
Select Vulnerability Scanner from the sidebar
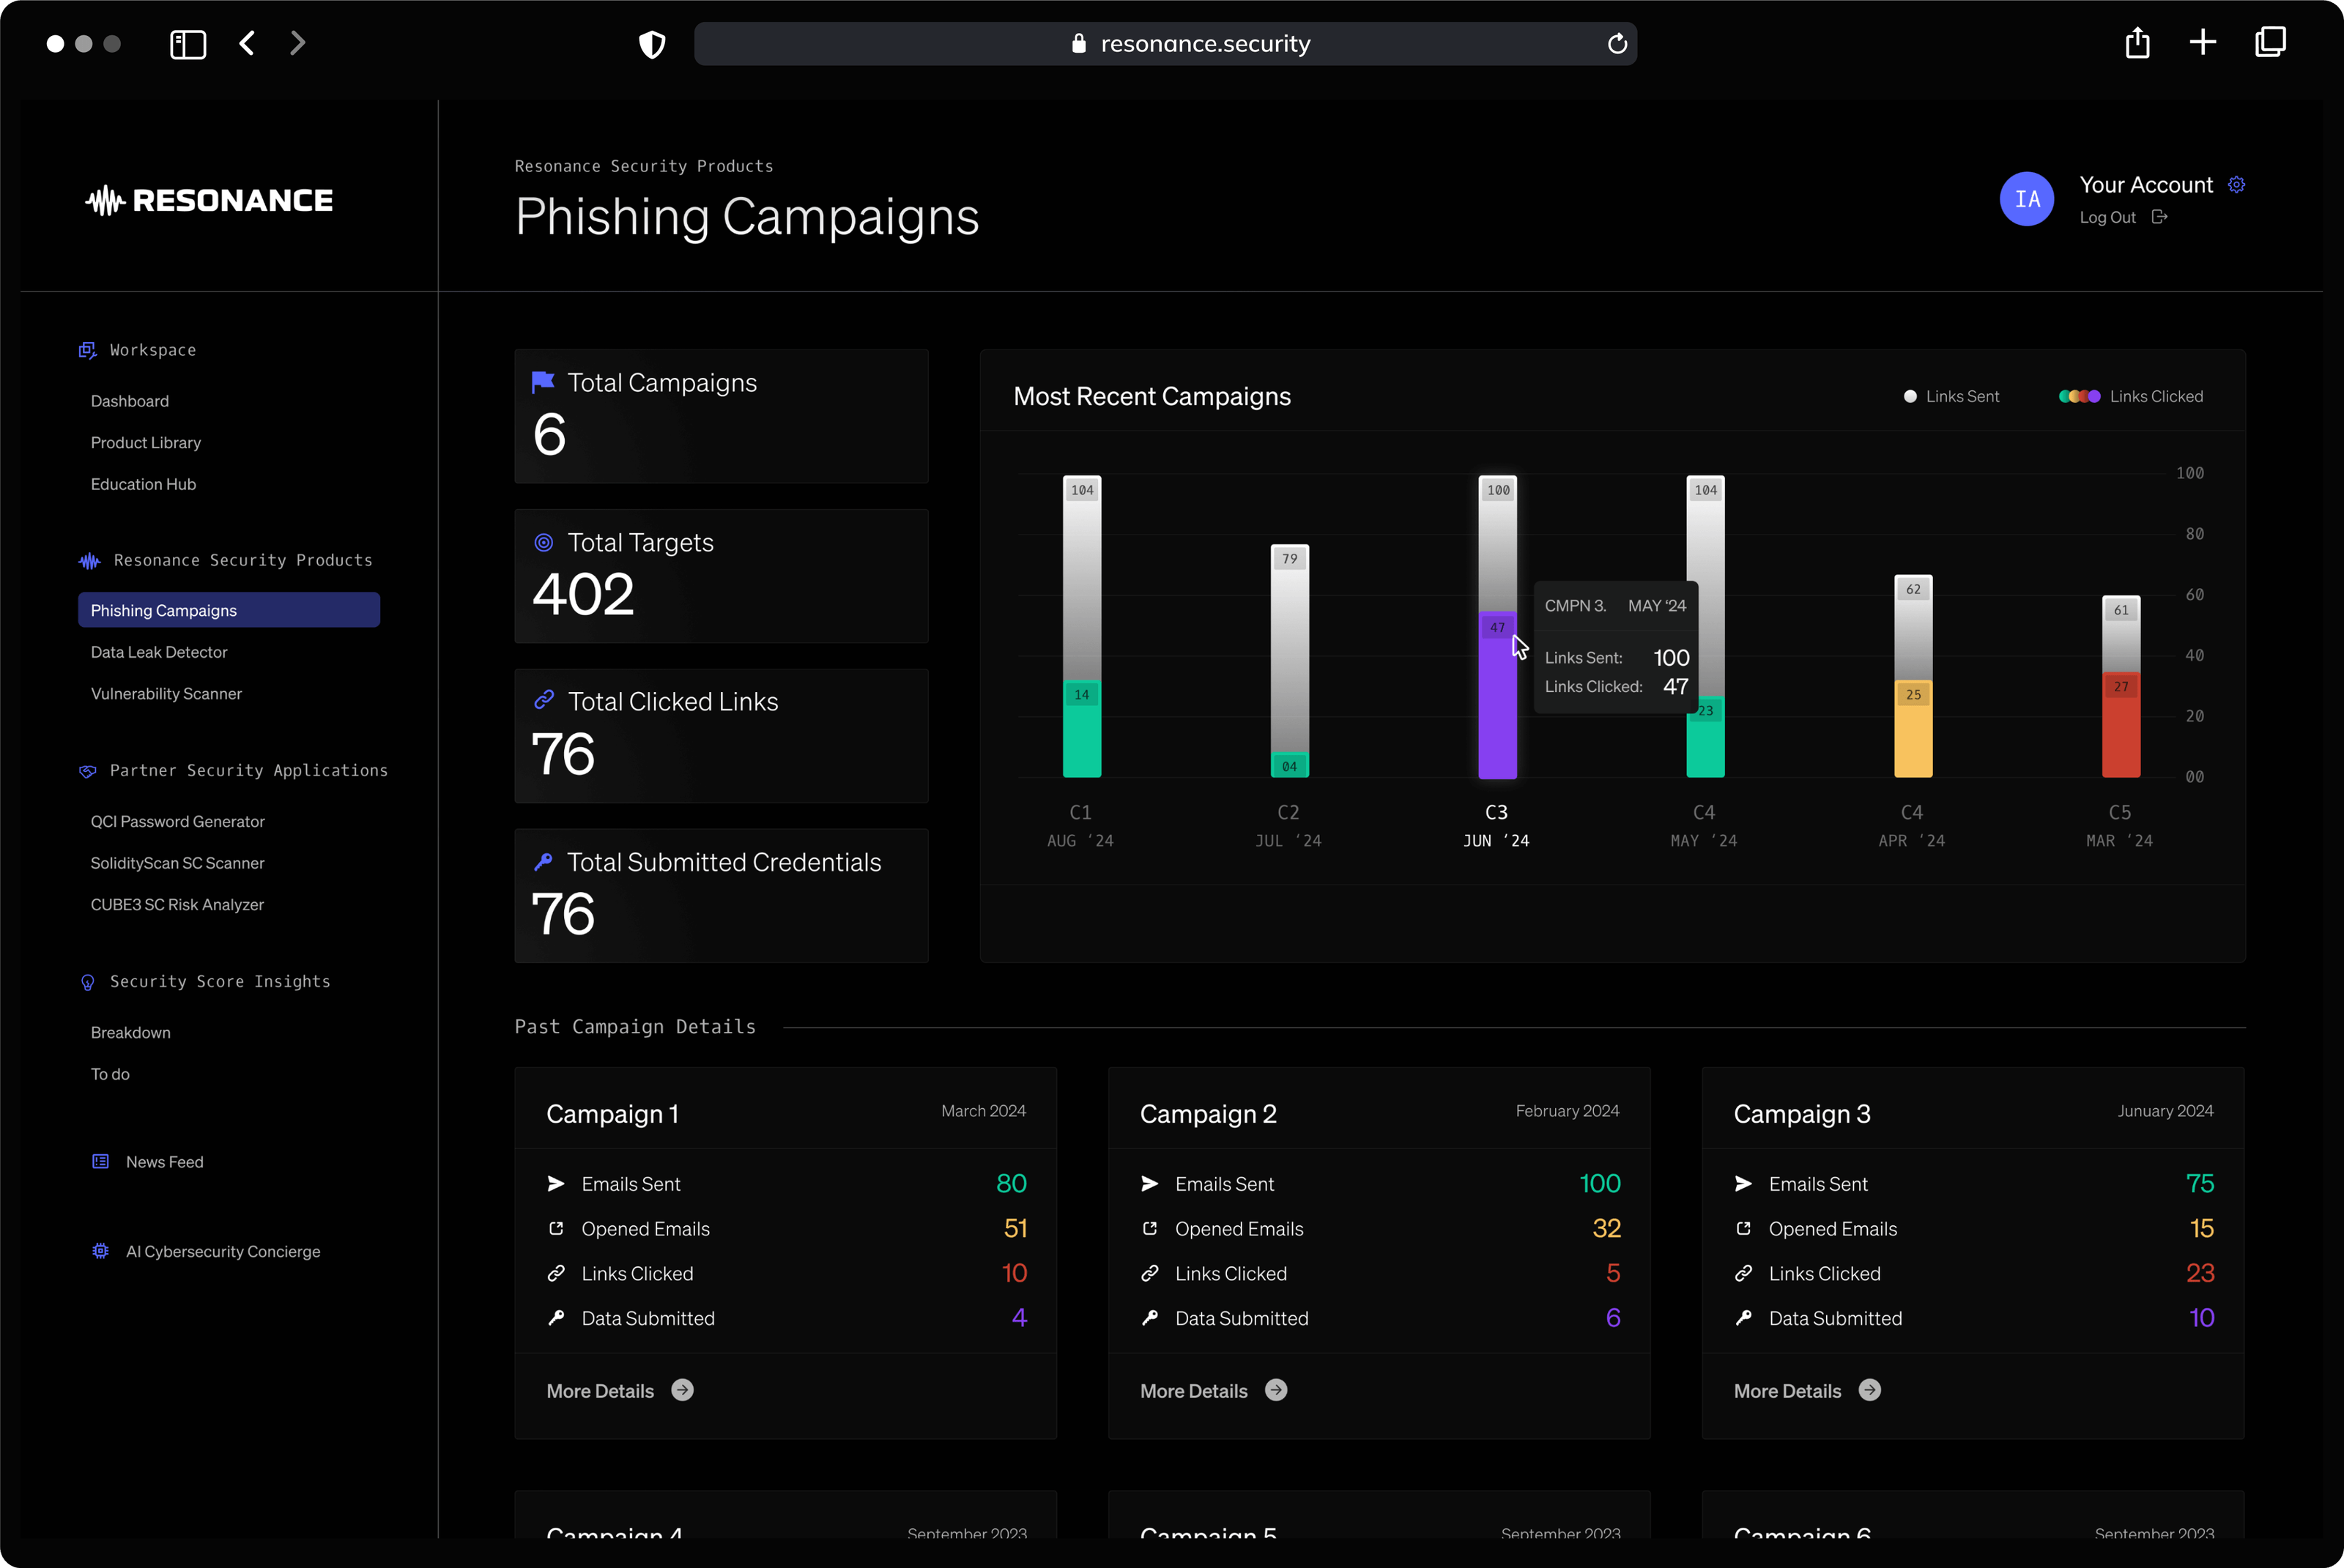166,694
